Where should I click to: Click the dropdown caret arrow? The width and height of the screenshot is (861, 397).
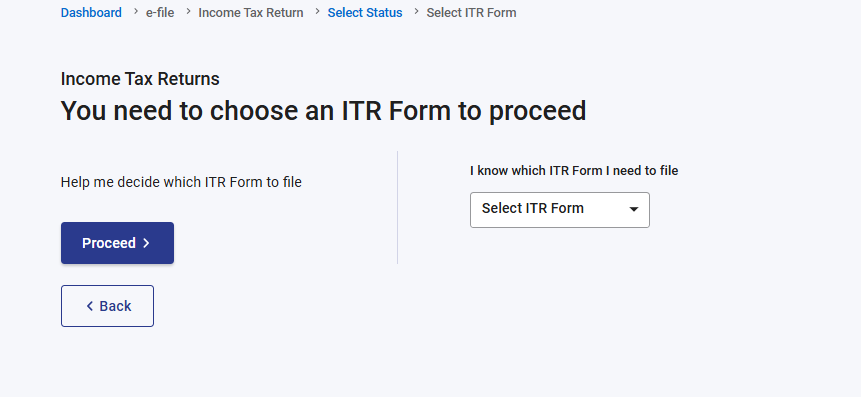[634, 209]
